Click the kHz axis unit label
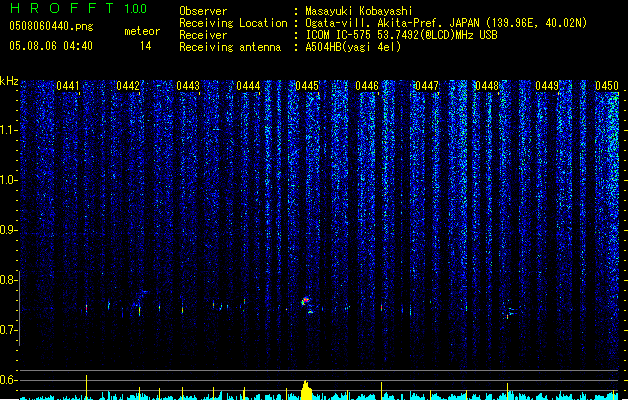Image resolution: width=629 pixels, height=400 pixels. [9, 81]
